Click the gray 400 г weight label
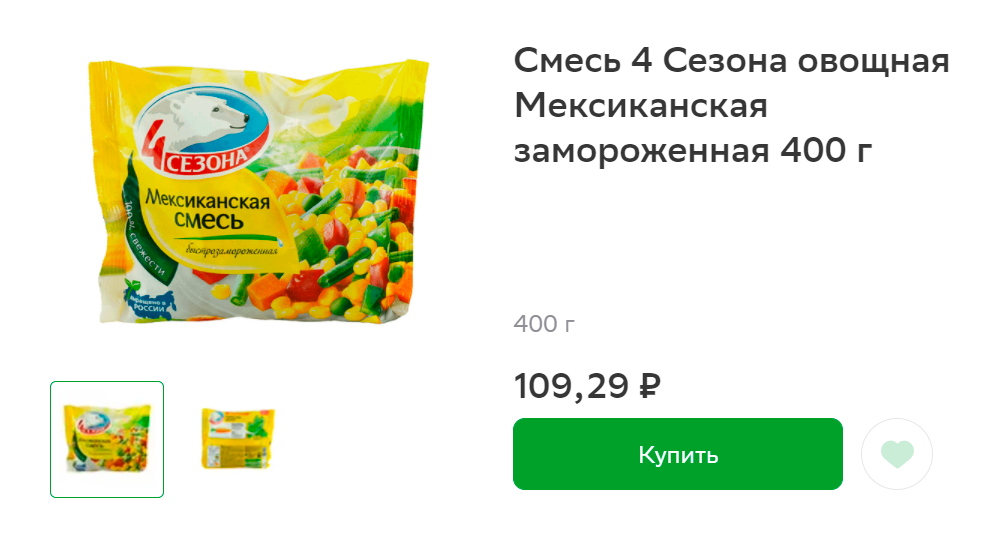 (x=544, y=324)
